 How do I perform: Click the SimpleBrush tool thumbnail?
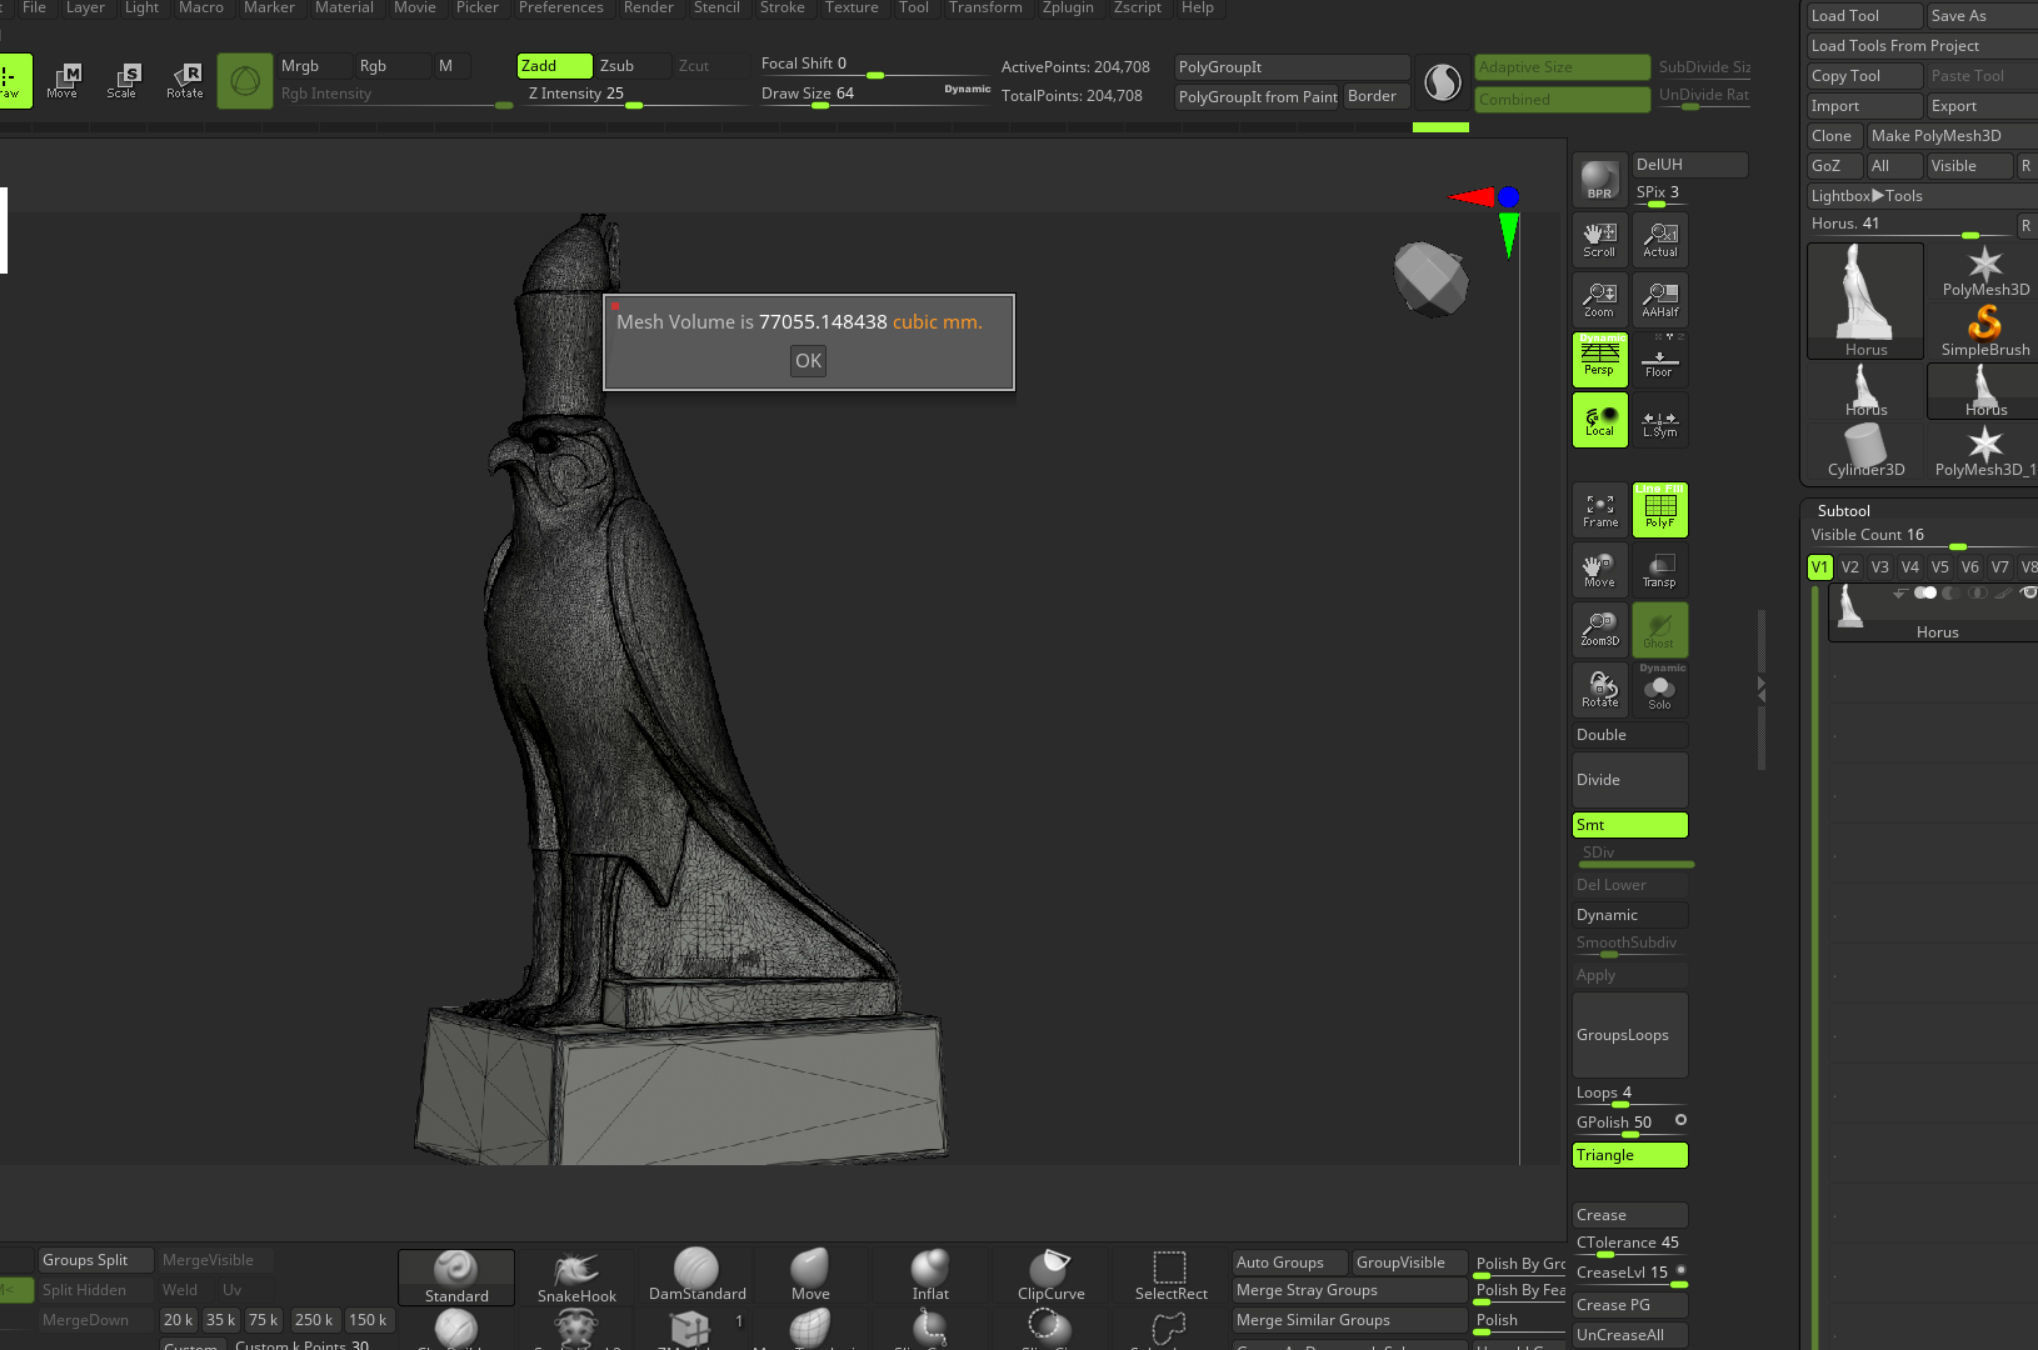1984,330
